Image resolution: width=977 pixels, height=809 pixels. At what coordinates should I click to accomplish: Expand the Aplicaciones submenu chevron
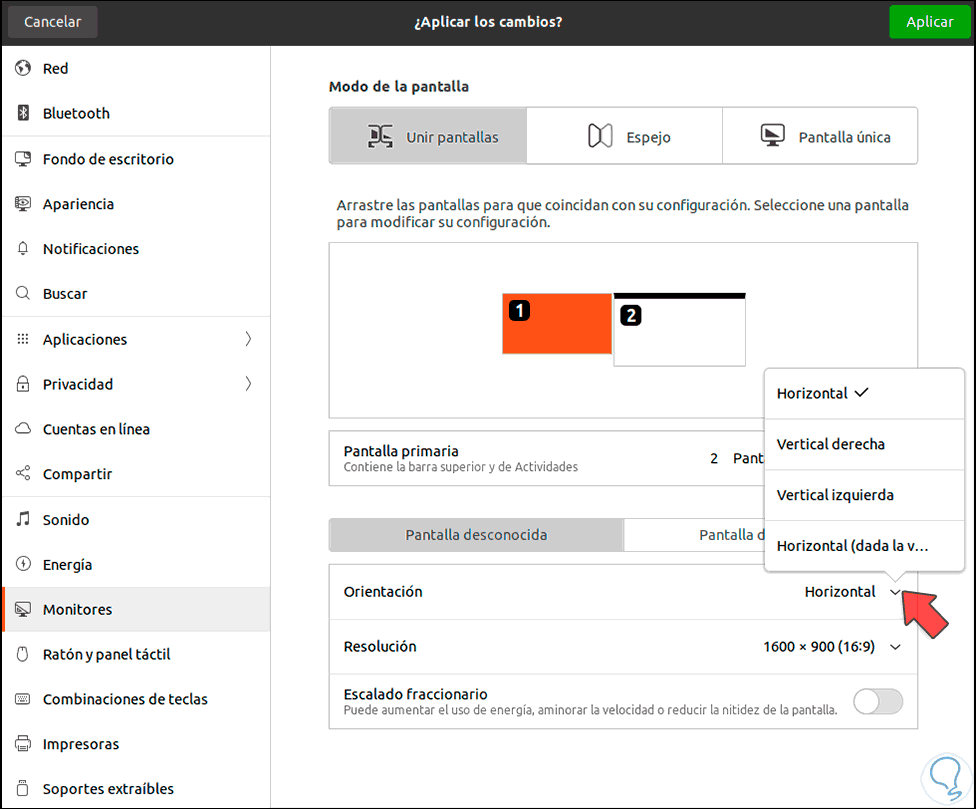click(x=248, y=339)
